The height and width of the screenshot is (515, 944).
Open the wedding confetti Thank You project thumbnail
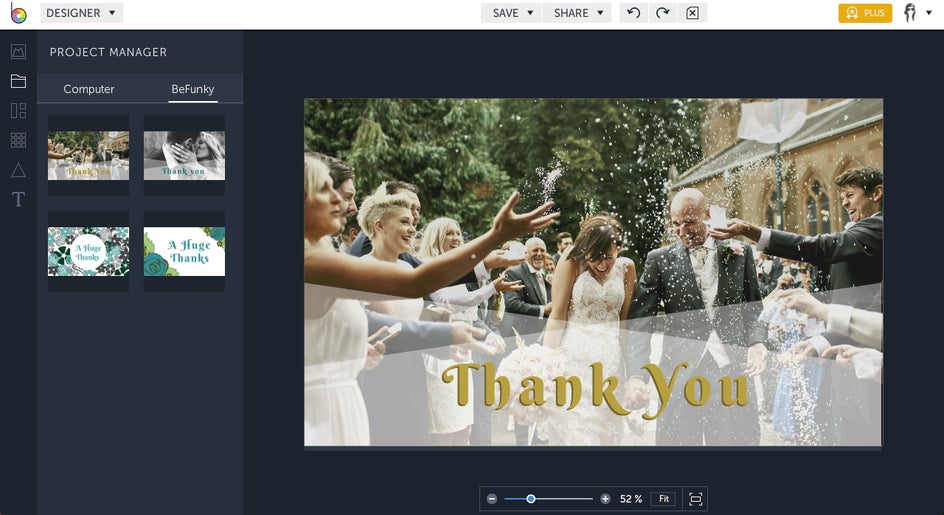coord(88,155)
